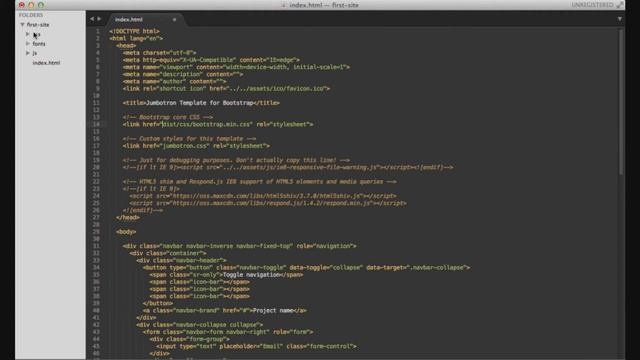Viewport: 640px width, 360px height.
Task: Click the navbar-form form line
Action: [228, 332]
